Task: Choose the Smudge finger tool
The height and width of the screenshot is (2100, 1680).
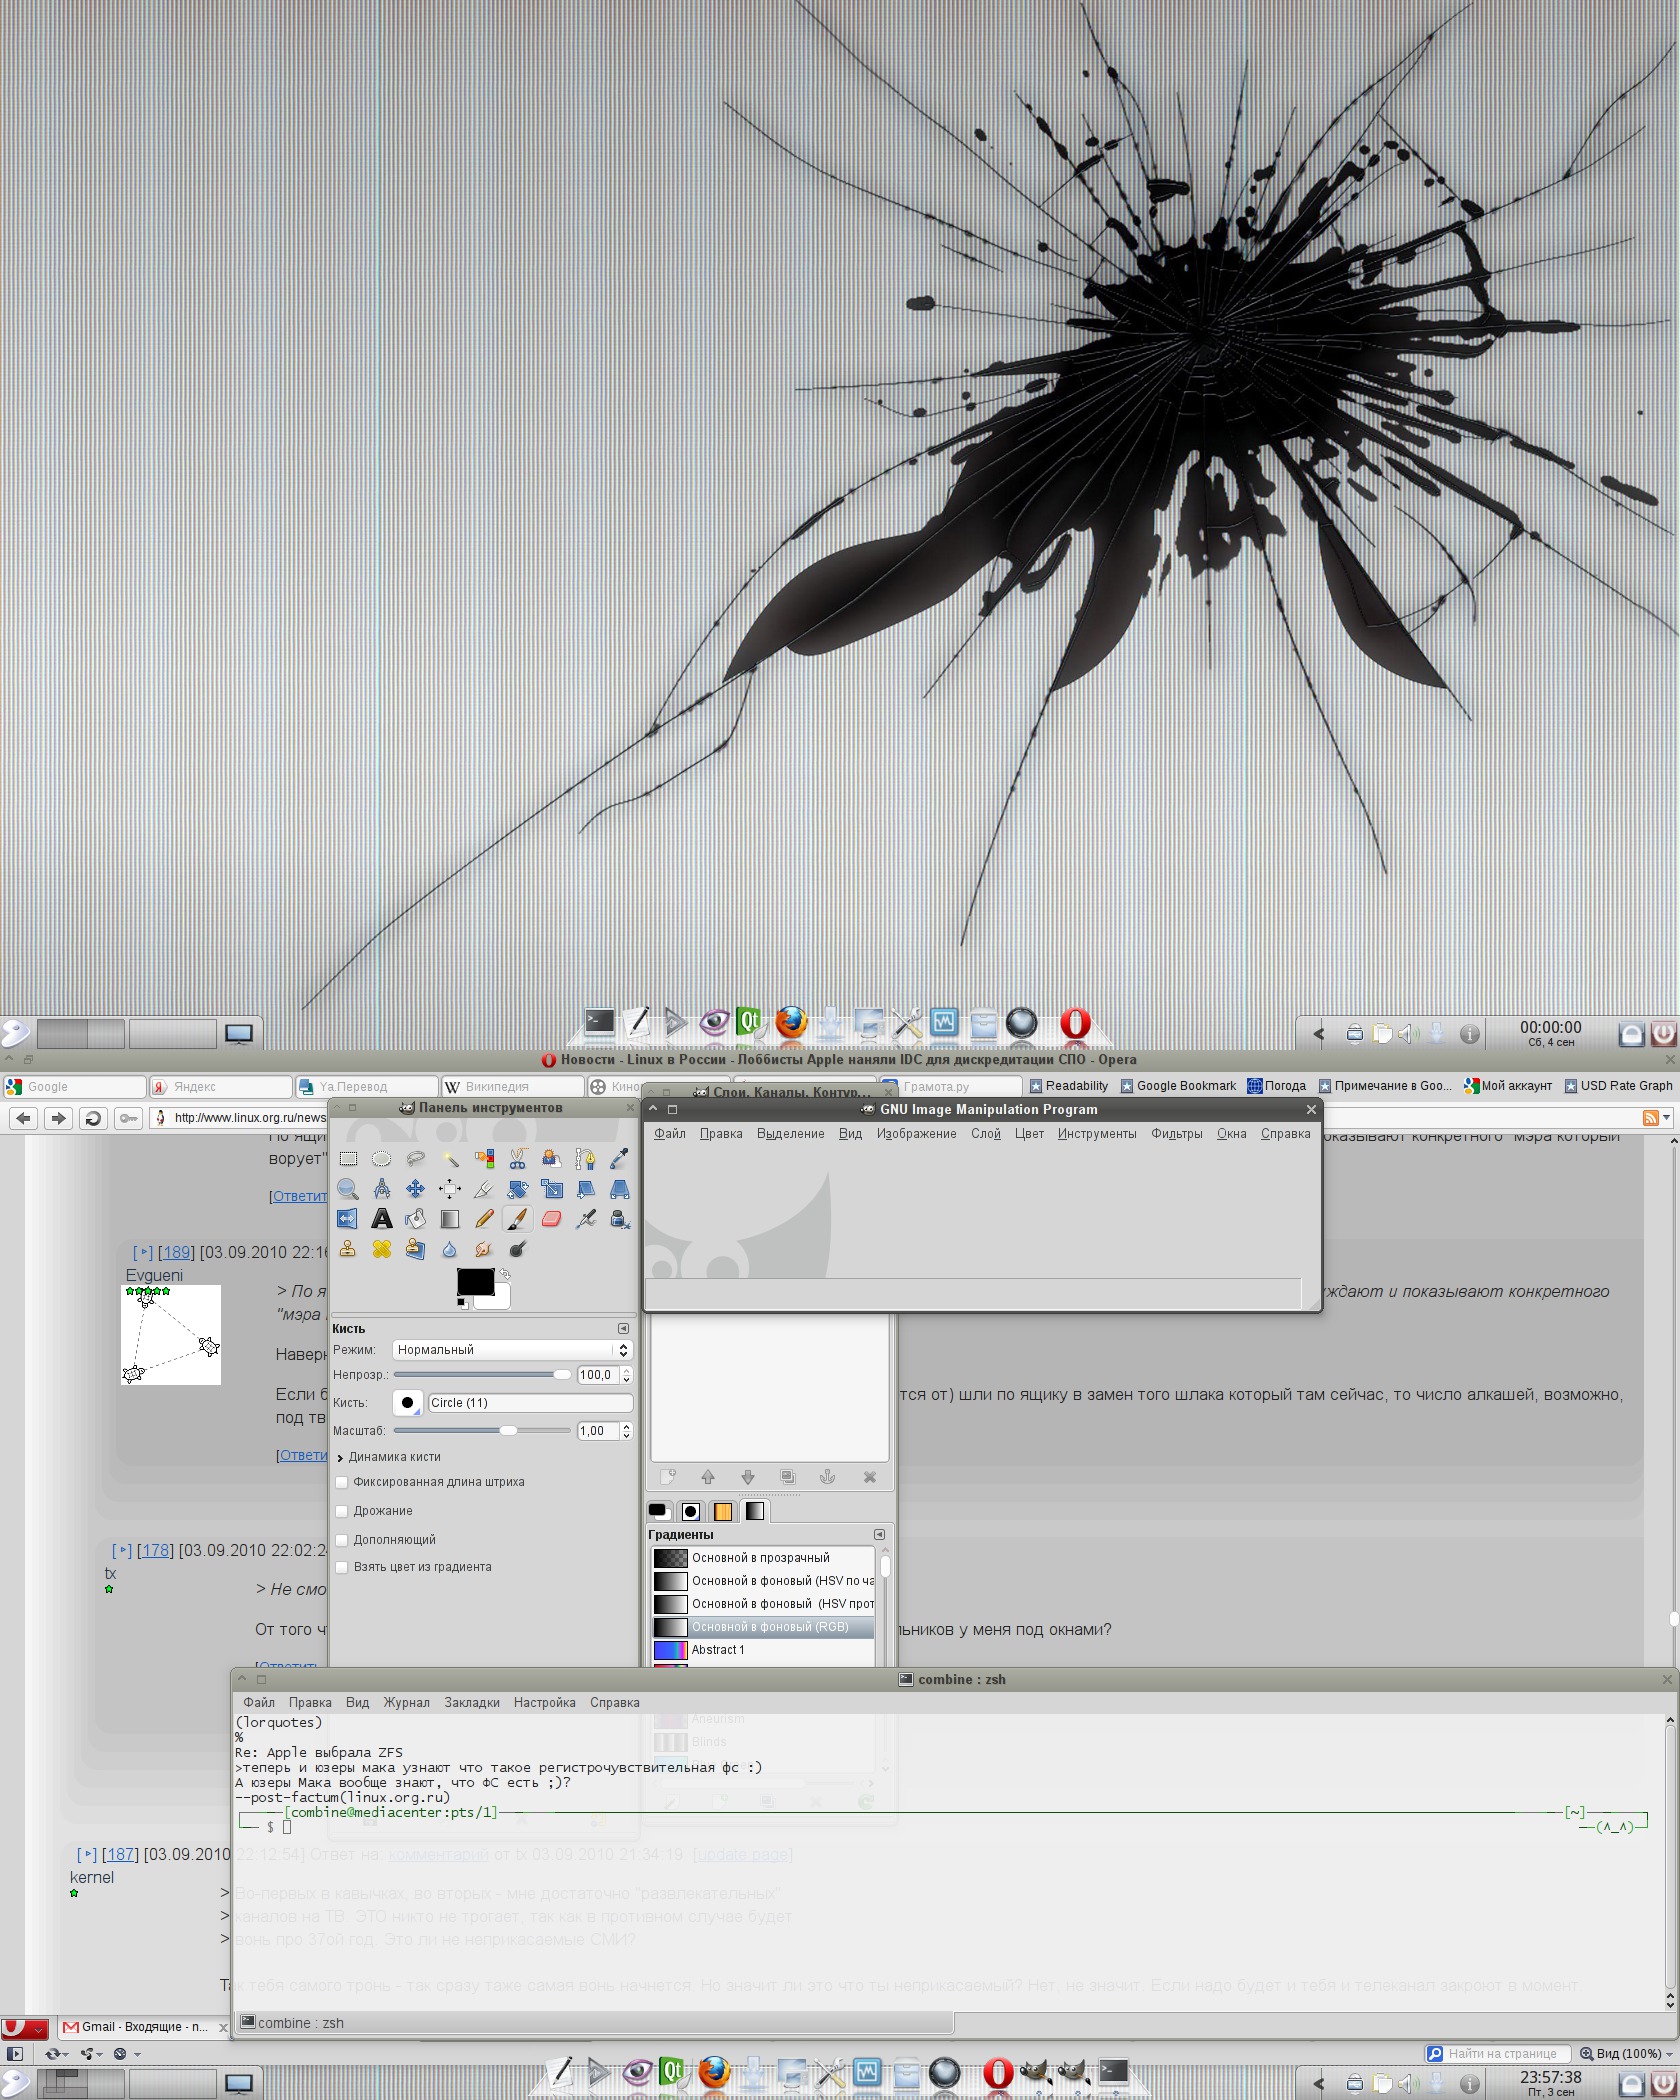Action: (x=484, y=1249)
